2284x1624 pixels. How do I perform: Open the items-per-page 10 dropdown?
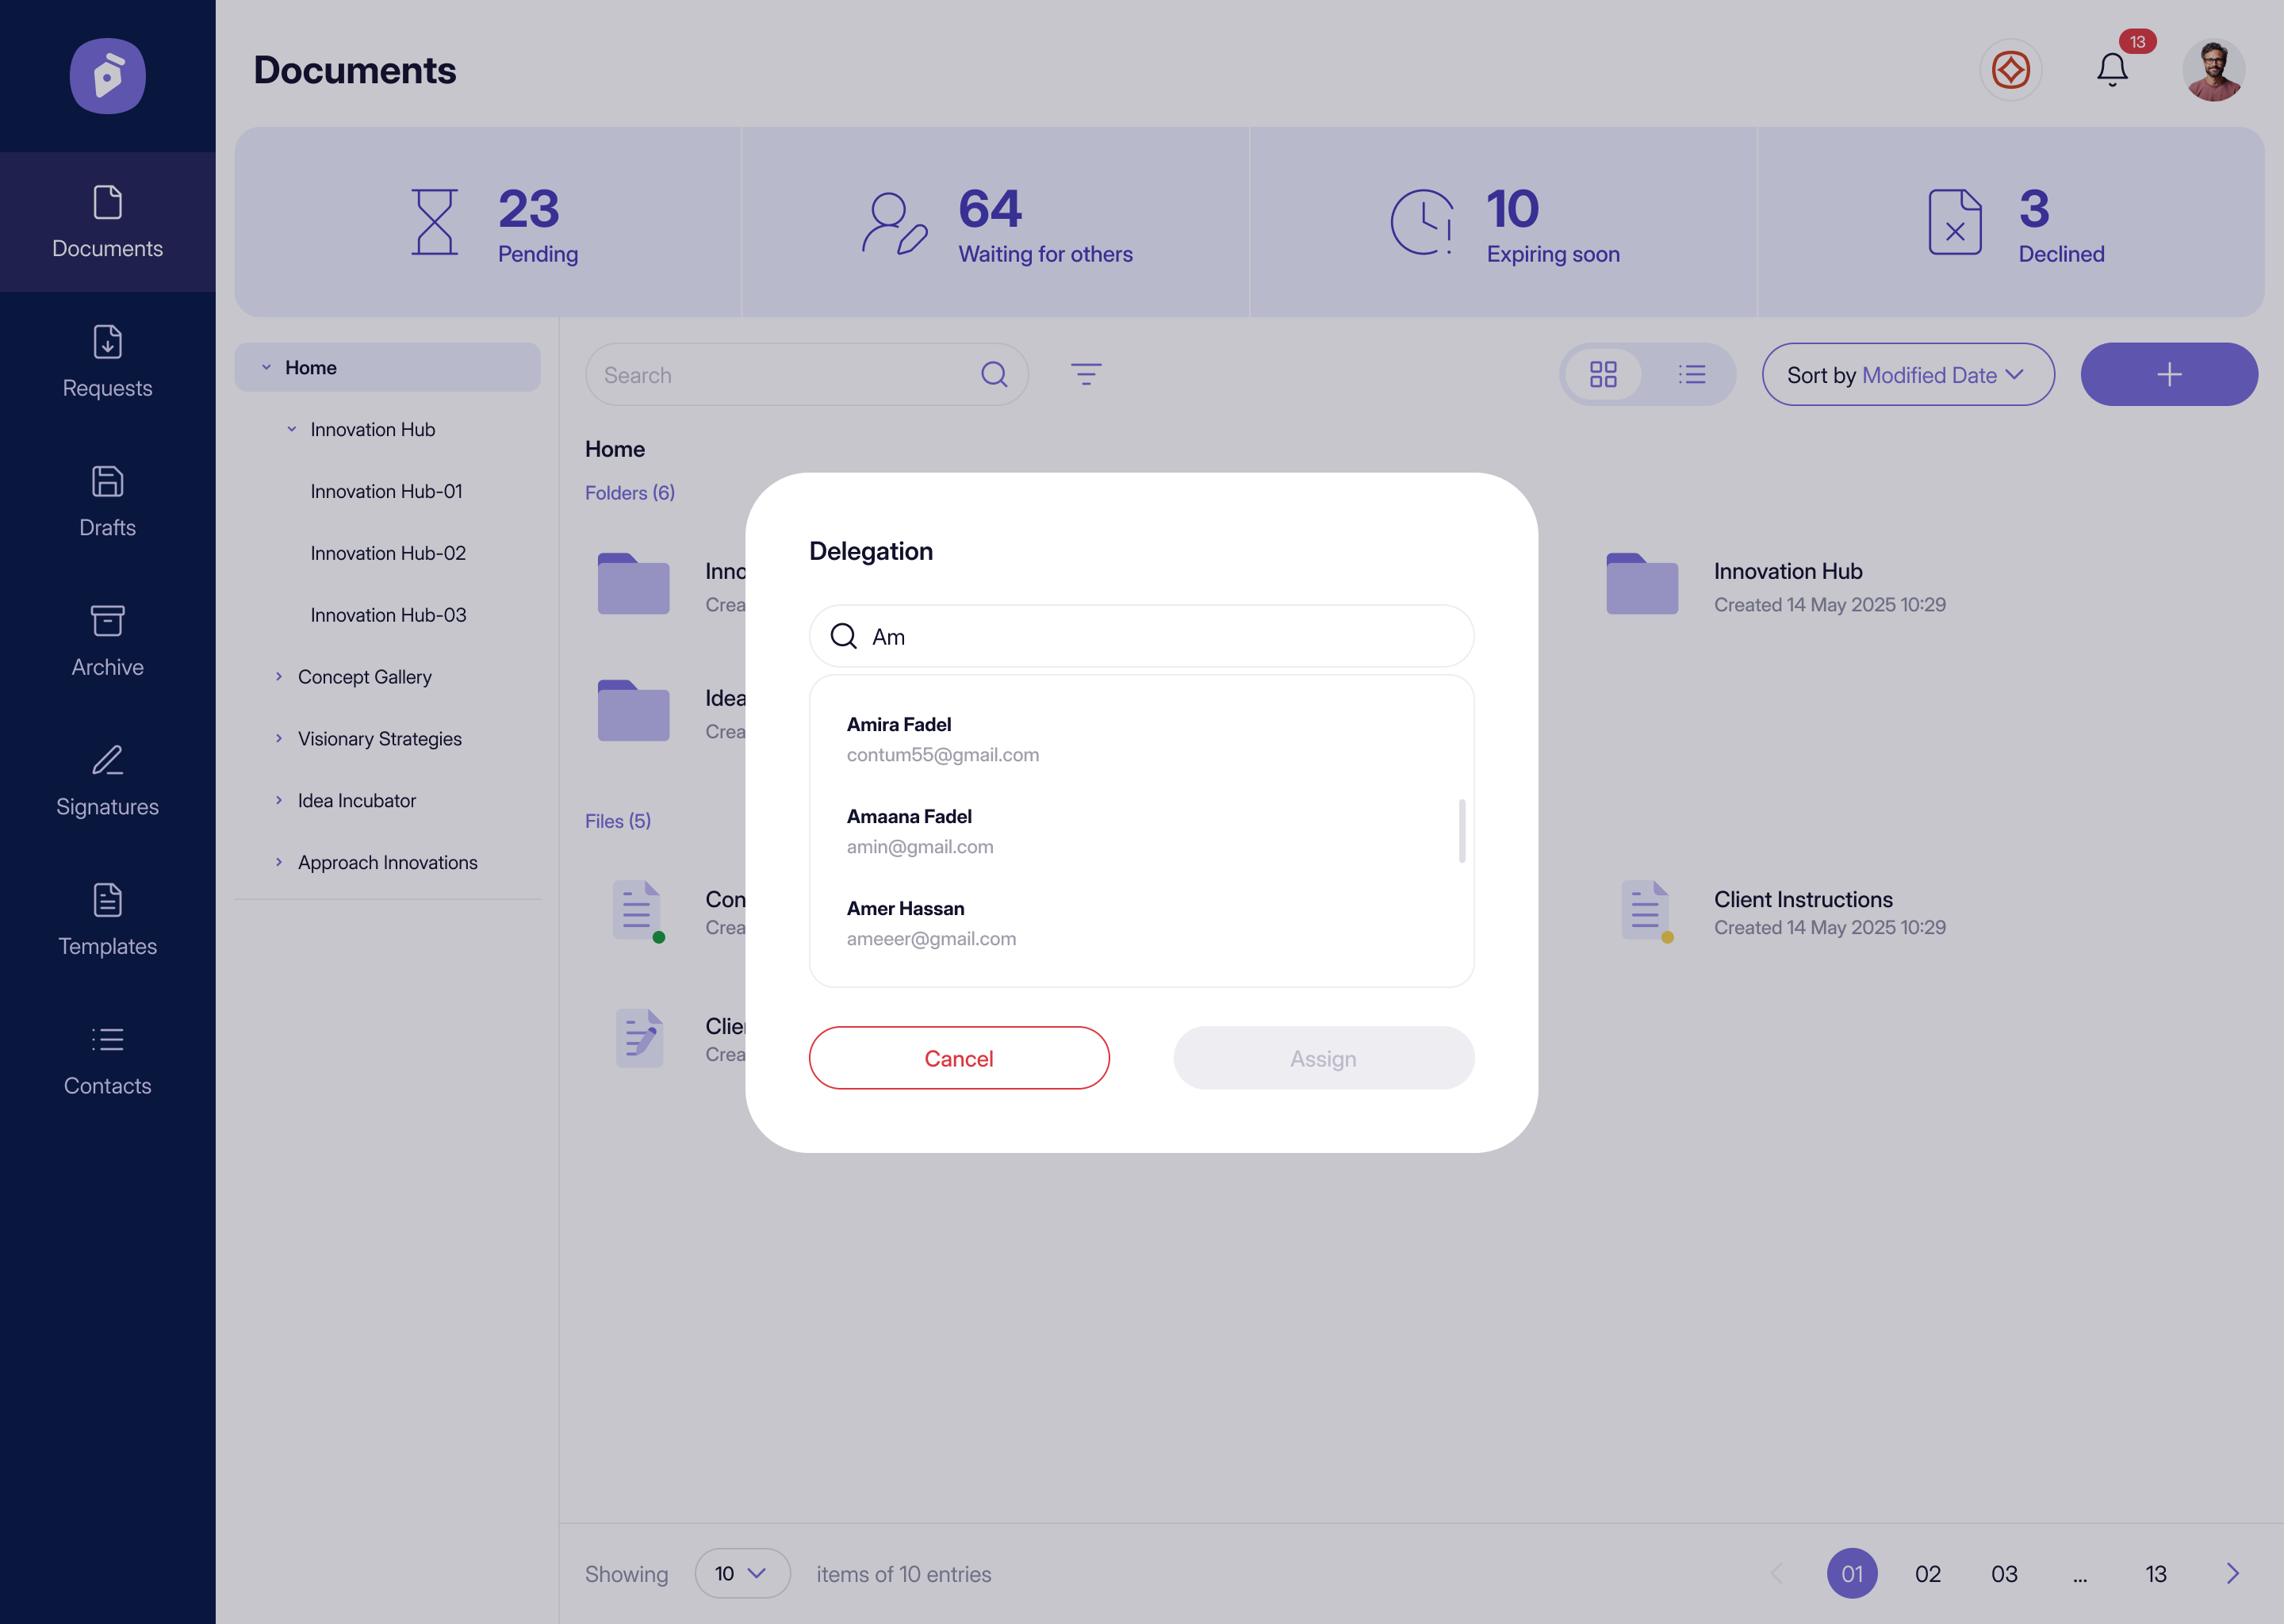pyautogui.click(x=741, y=1573)
